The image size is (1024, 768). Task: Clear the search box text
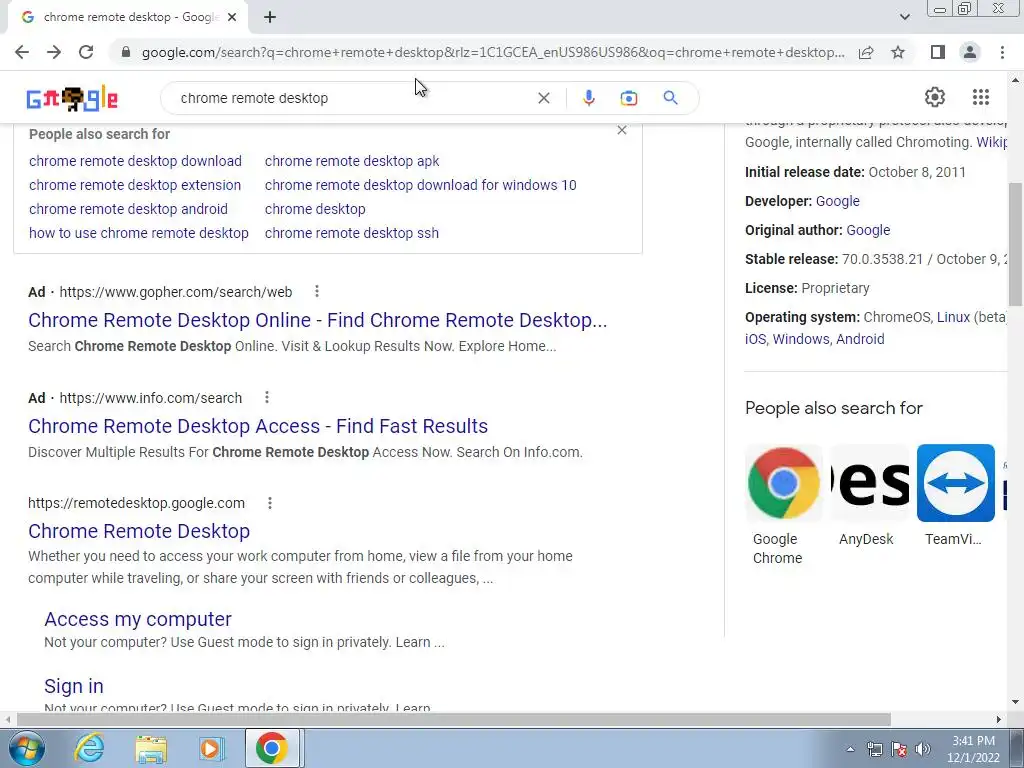(x=543, y=98)
